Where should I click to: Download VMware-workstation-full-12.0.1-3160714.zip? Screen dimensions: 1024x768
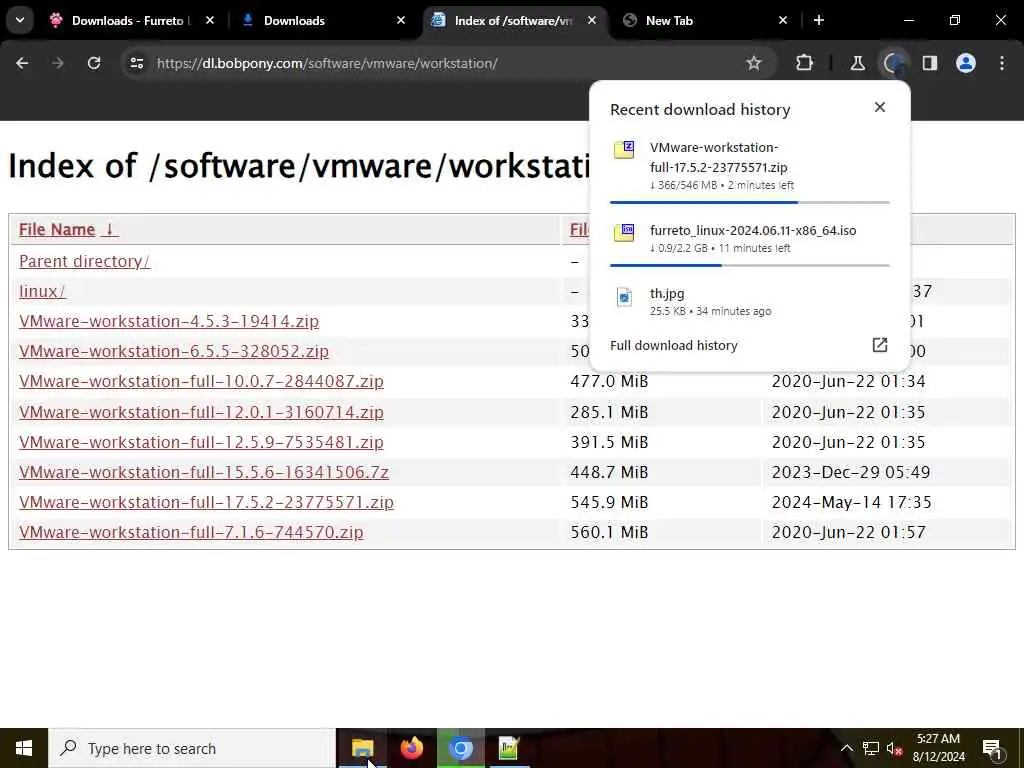tap(201, 412)
